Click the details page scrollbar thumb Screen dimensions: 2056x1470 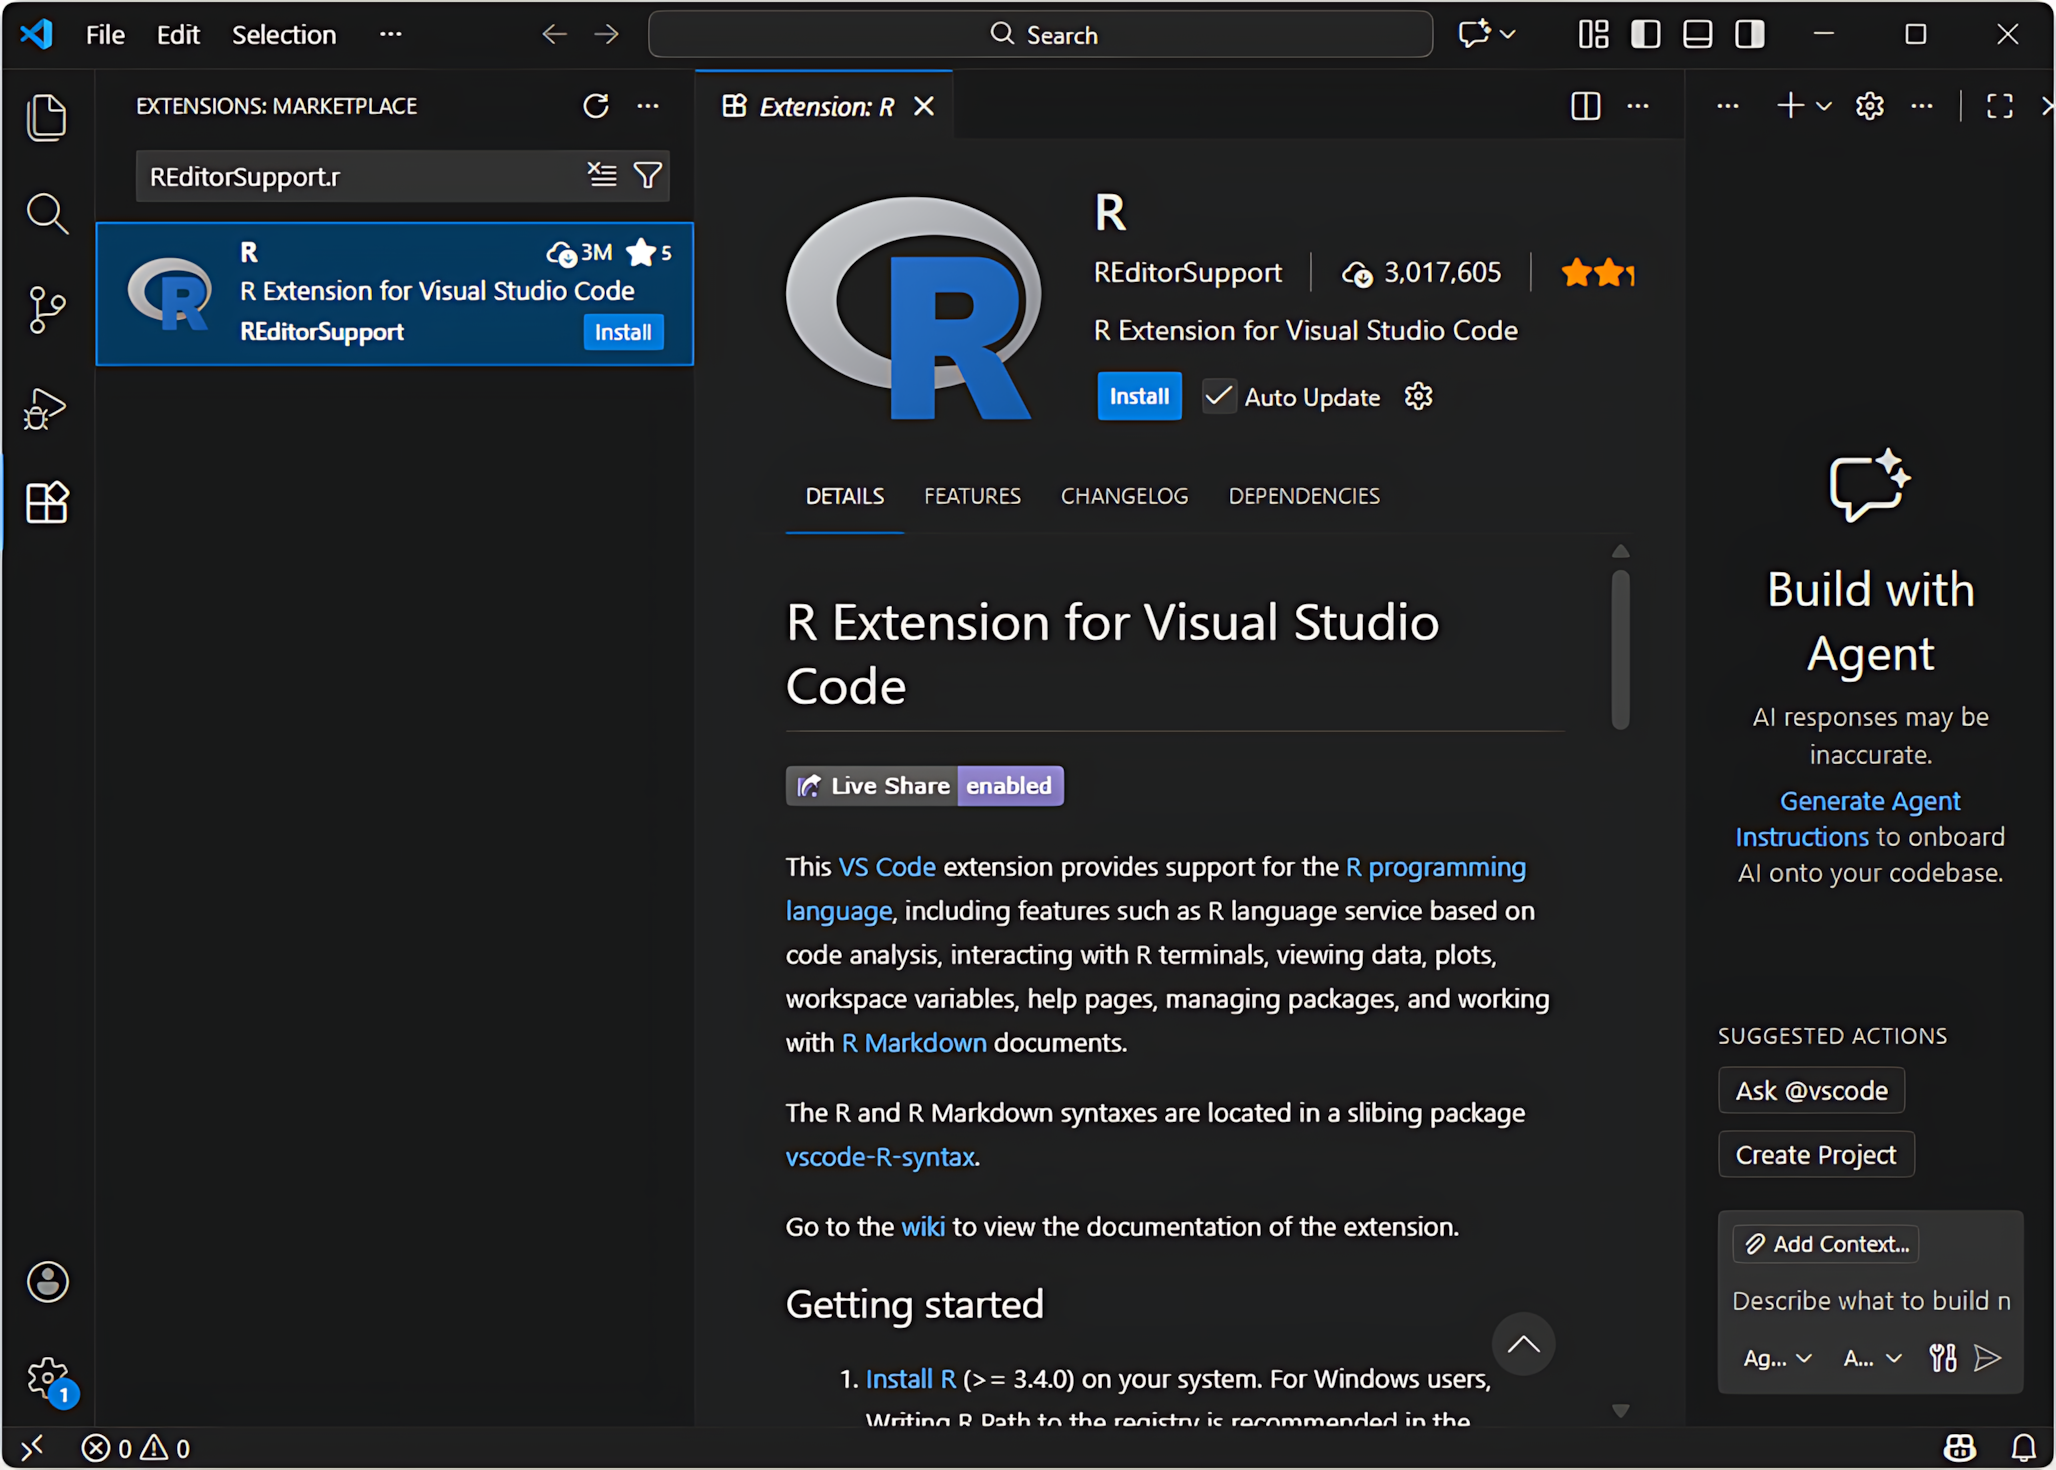pos(1621,650)
